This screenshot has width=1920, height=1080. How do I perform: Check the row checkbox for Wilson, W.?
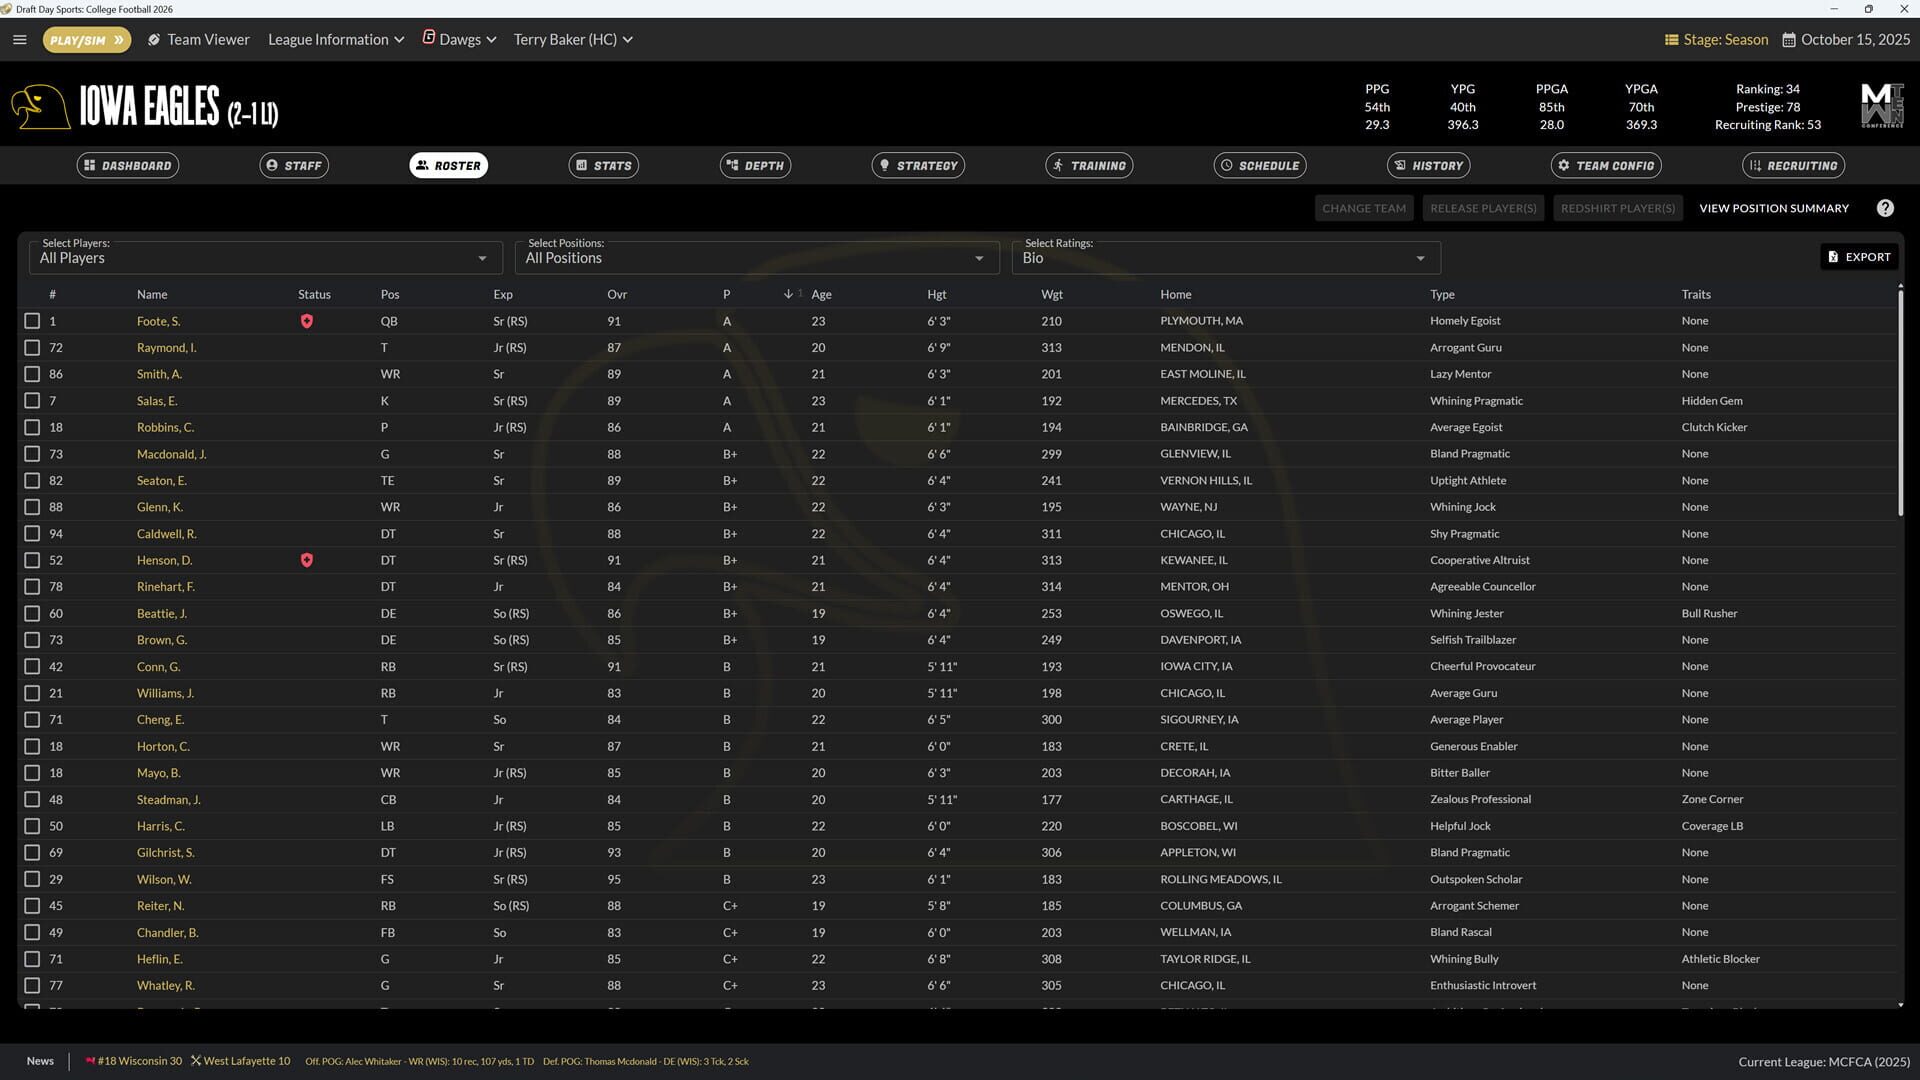33,879
